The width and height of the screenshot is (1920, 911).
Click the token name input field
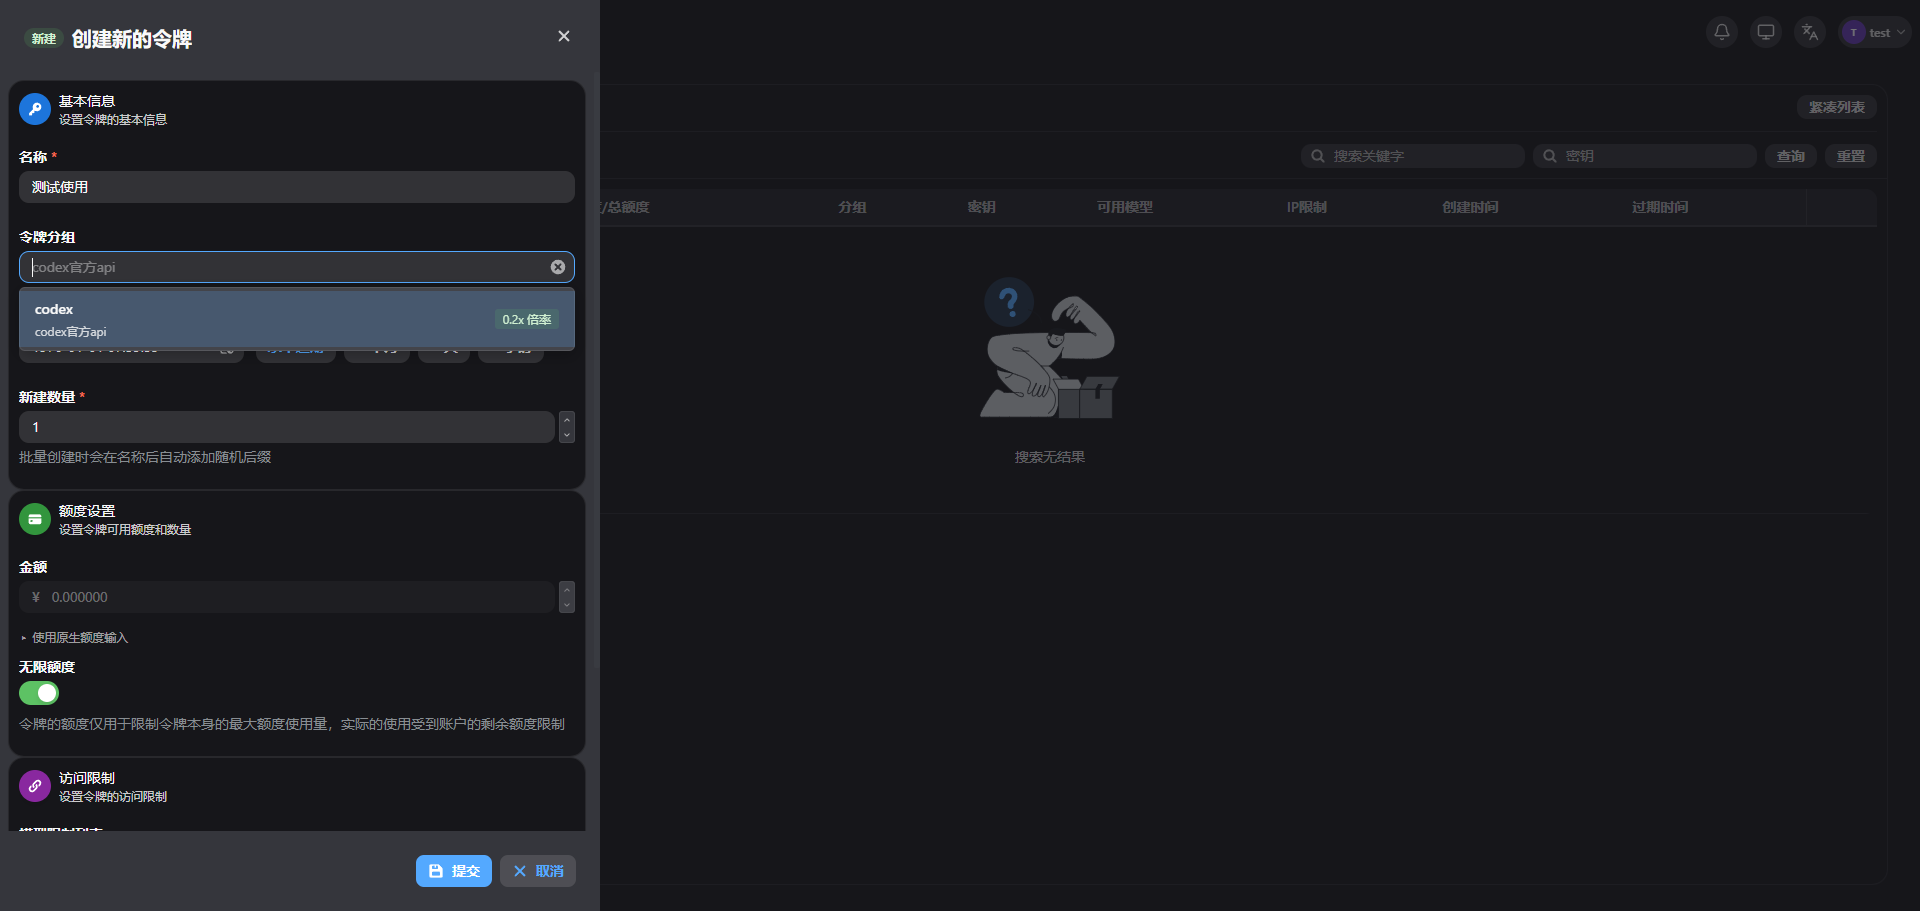point(296,187)
